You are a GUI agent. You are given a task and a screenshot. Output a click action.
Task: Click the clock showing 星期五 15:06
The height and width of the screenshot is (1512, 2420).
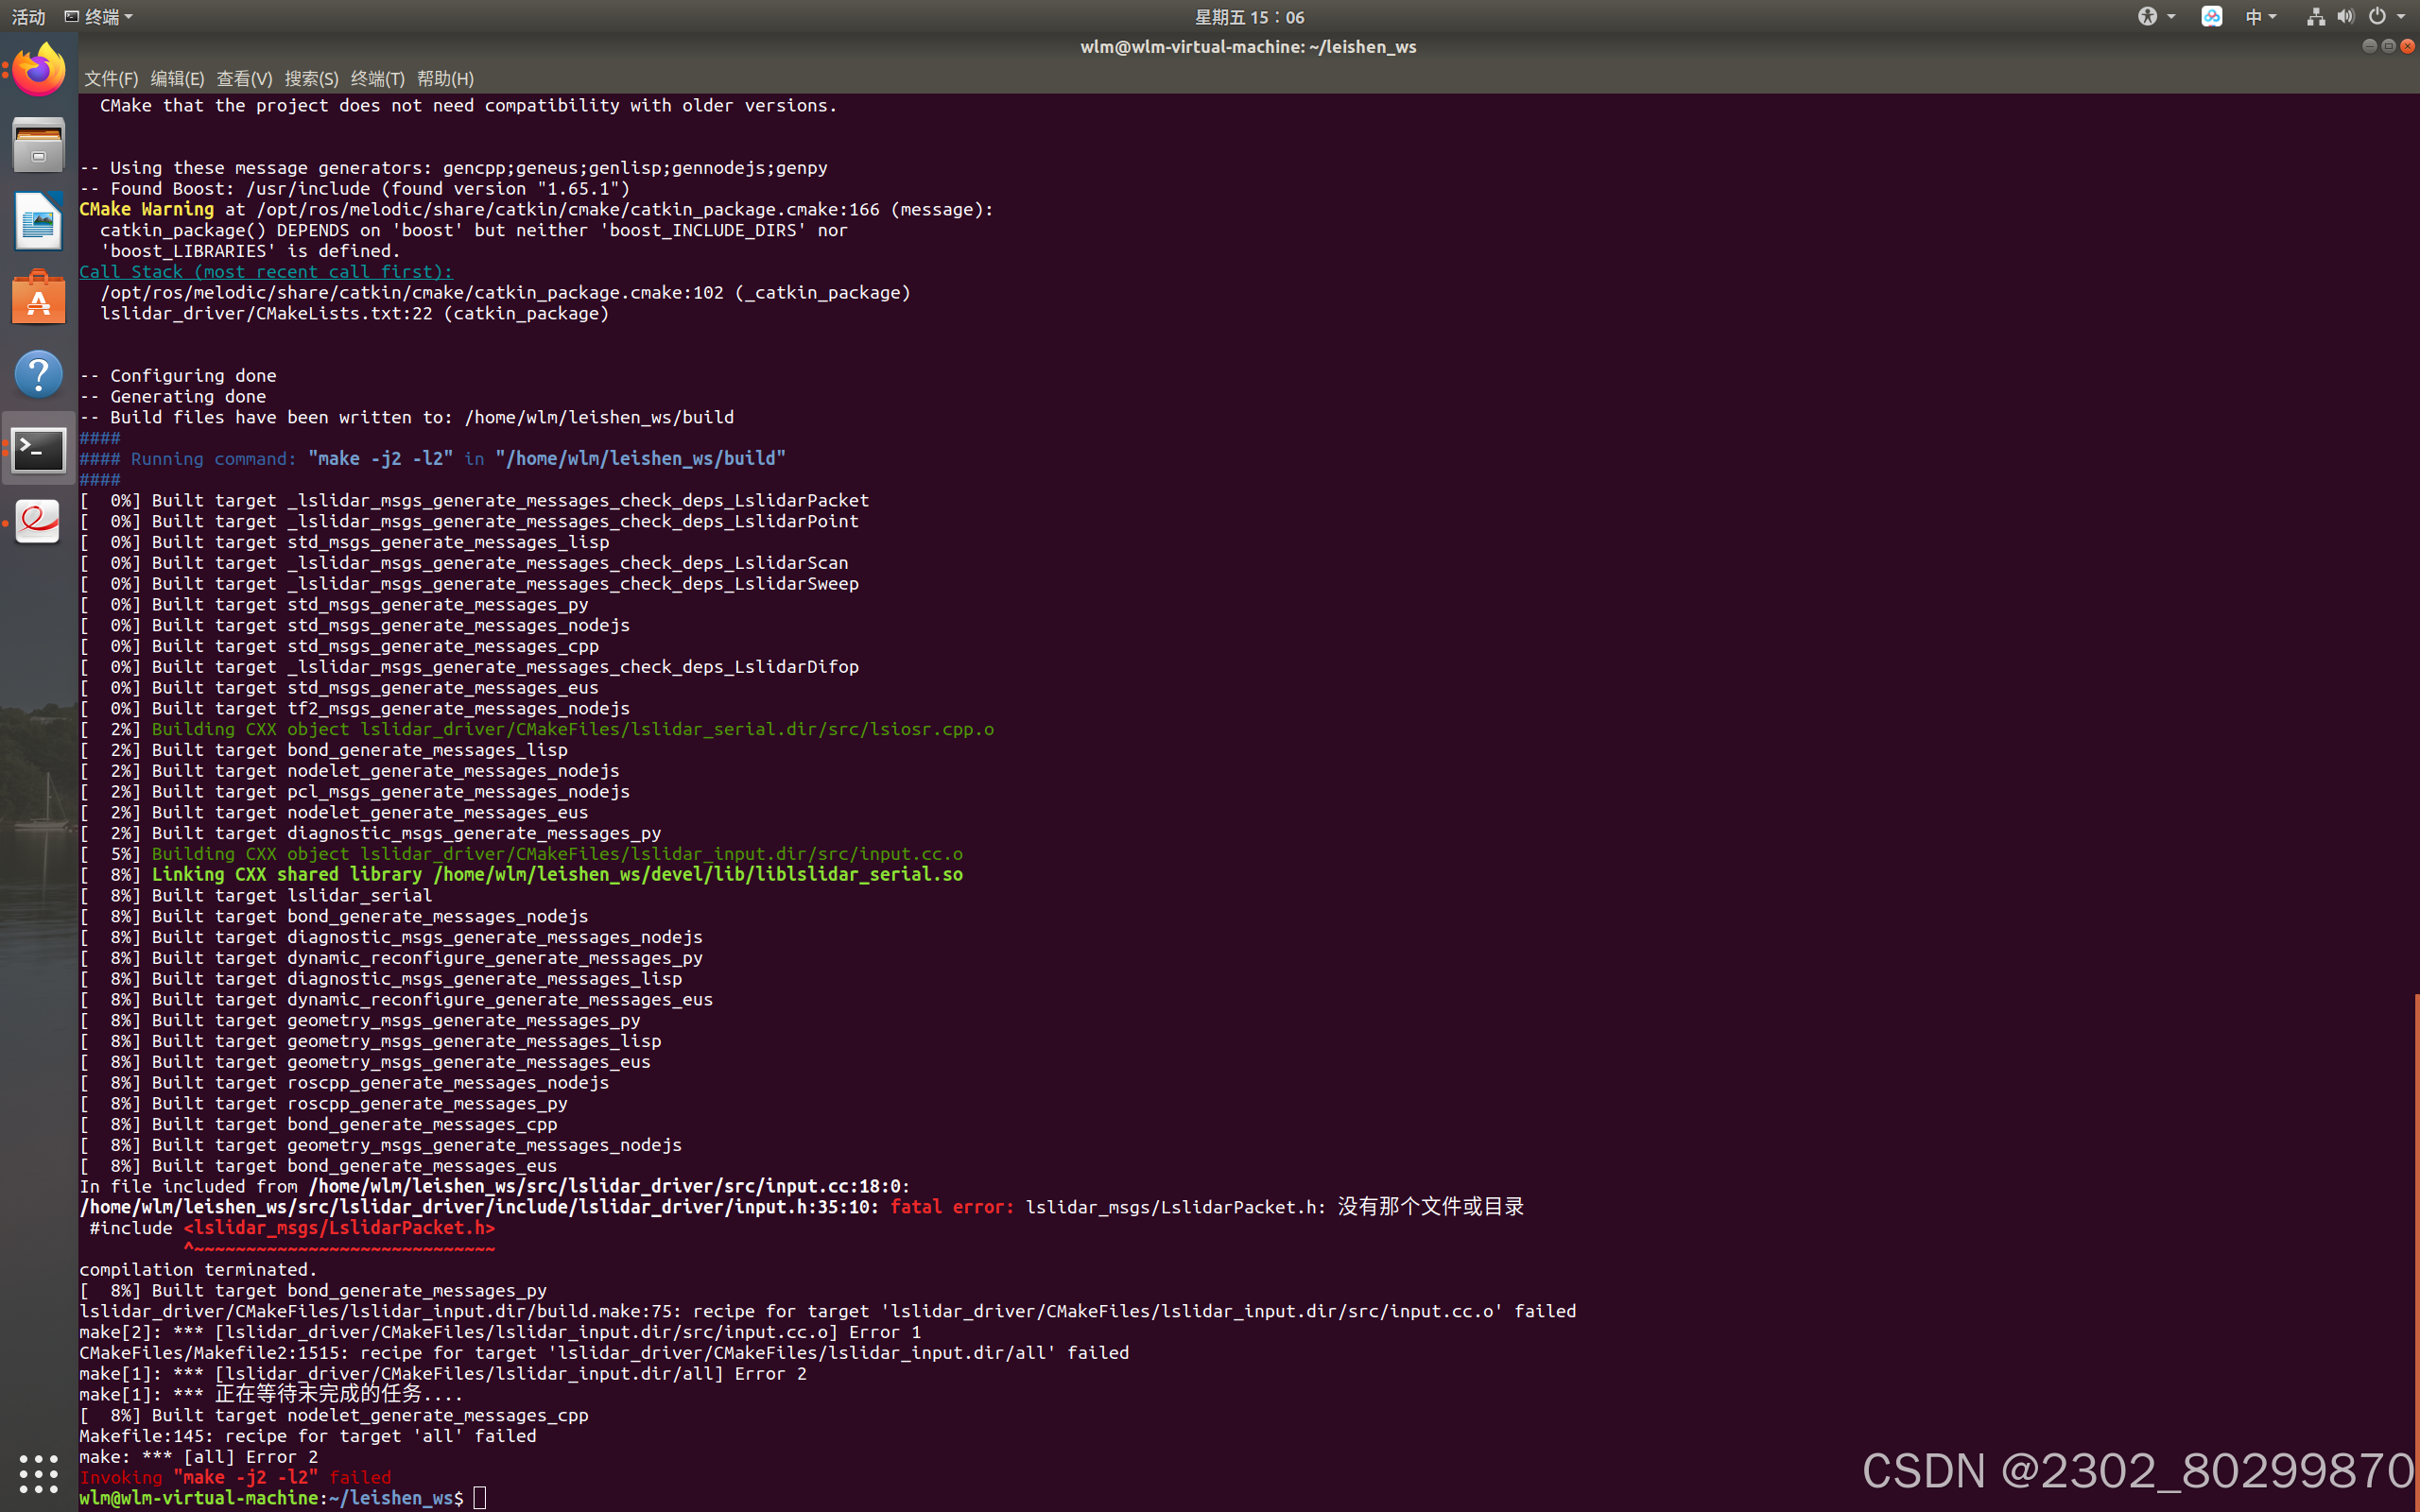1249,17
